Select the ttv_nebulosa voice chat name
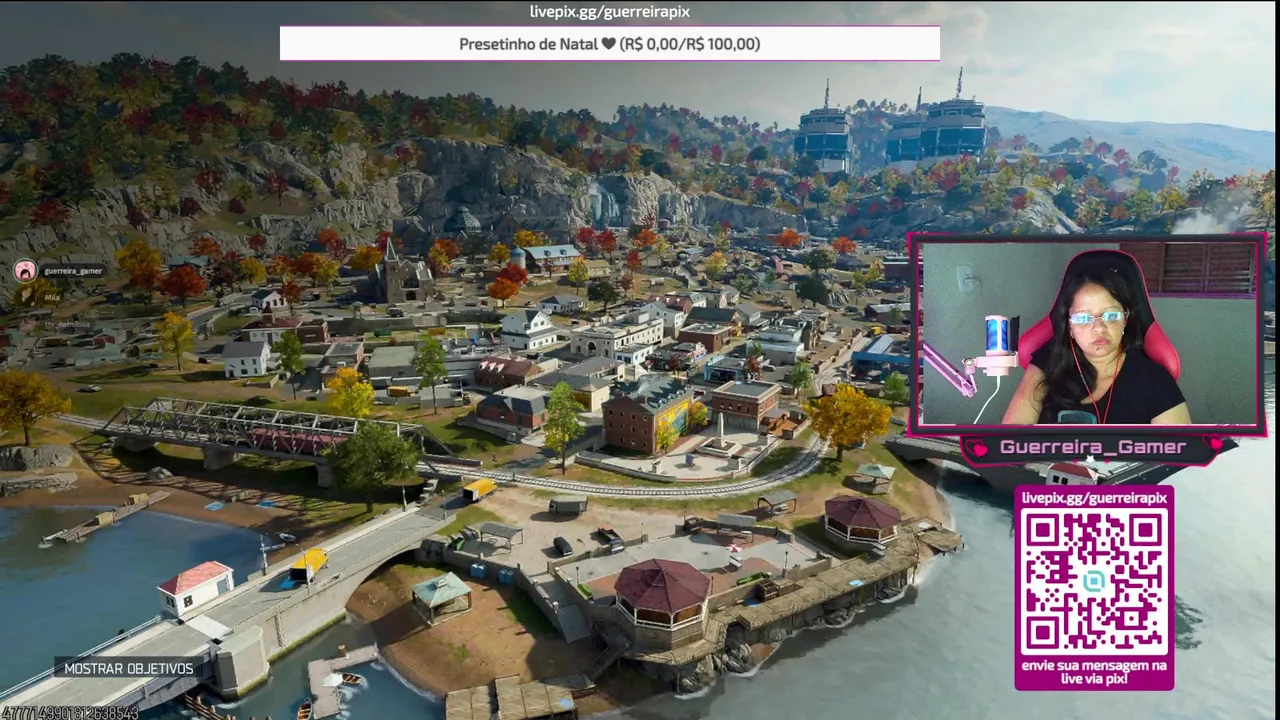This screenshot has height=720, width=1280. (x=67, y=324)
